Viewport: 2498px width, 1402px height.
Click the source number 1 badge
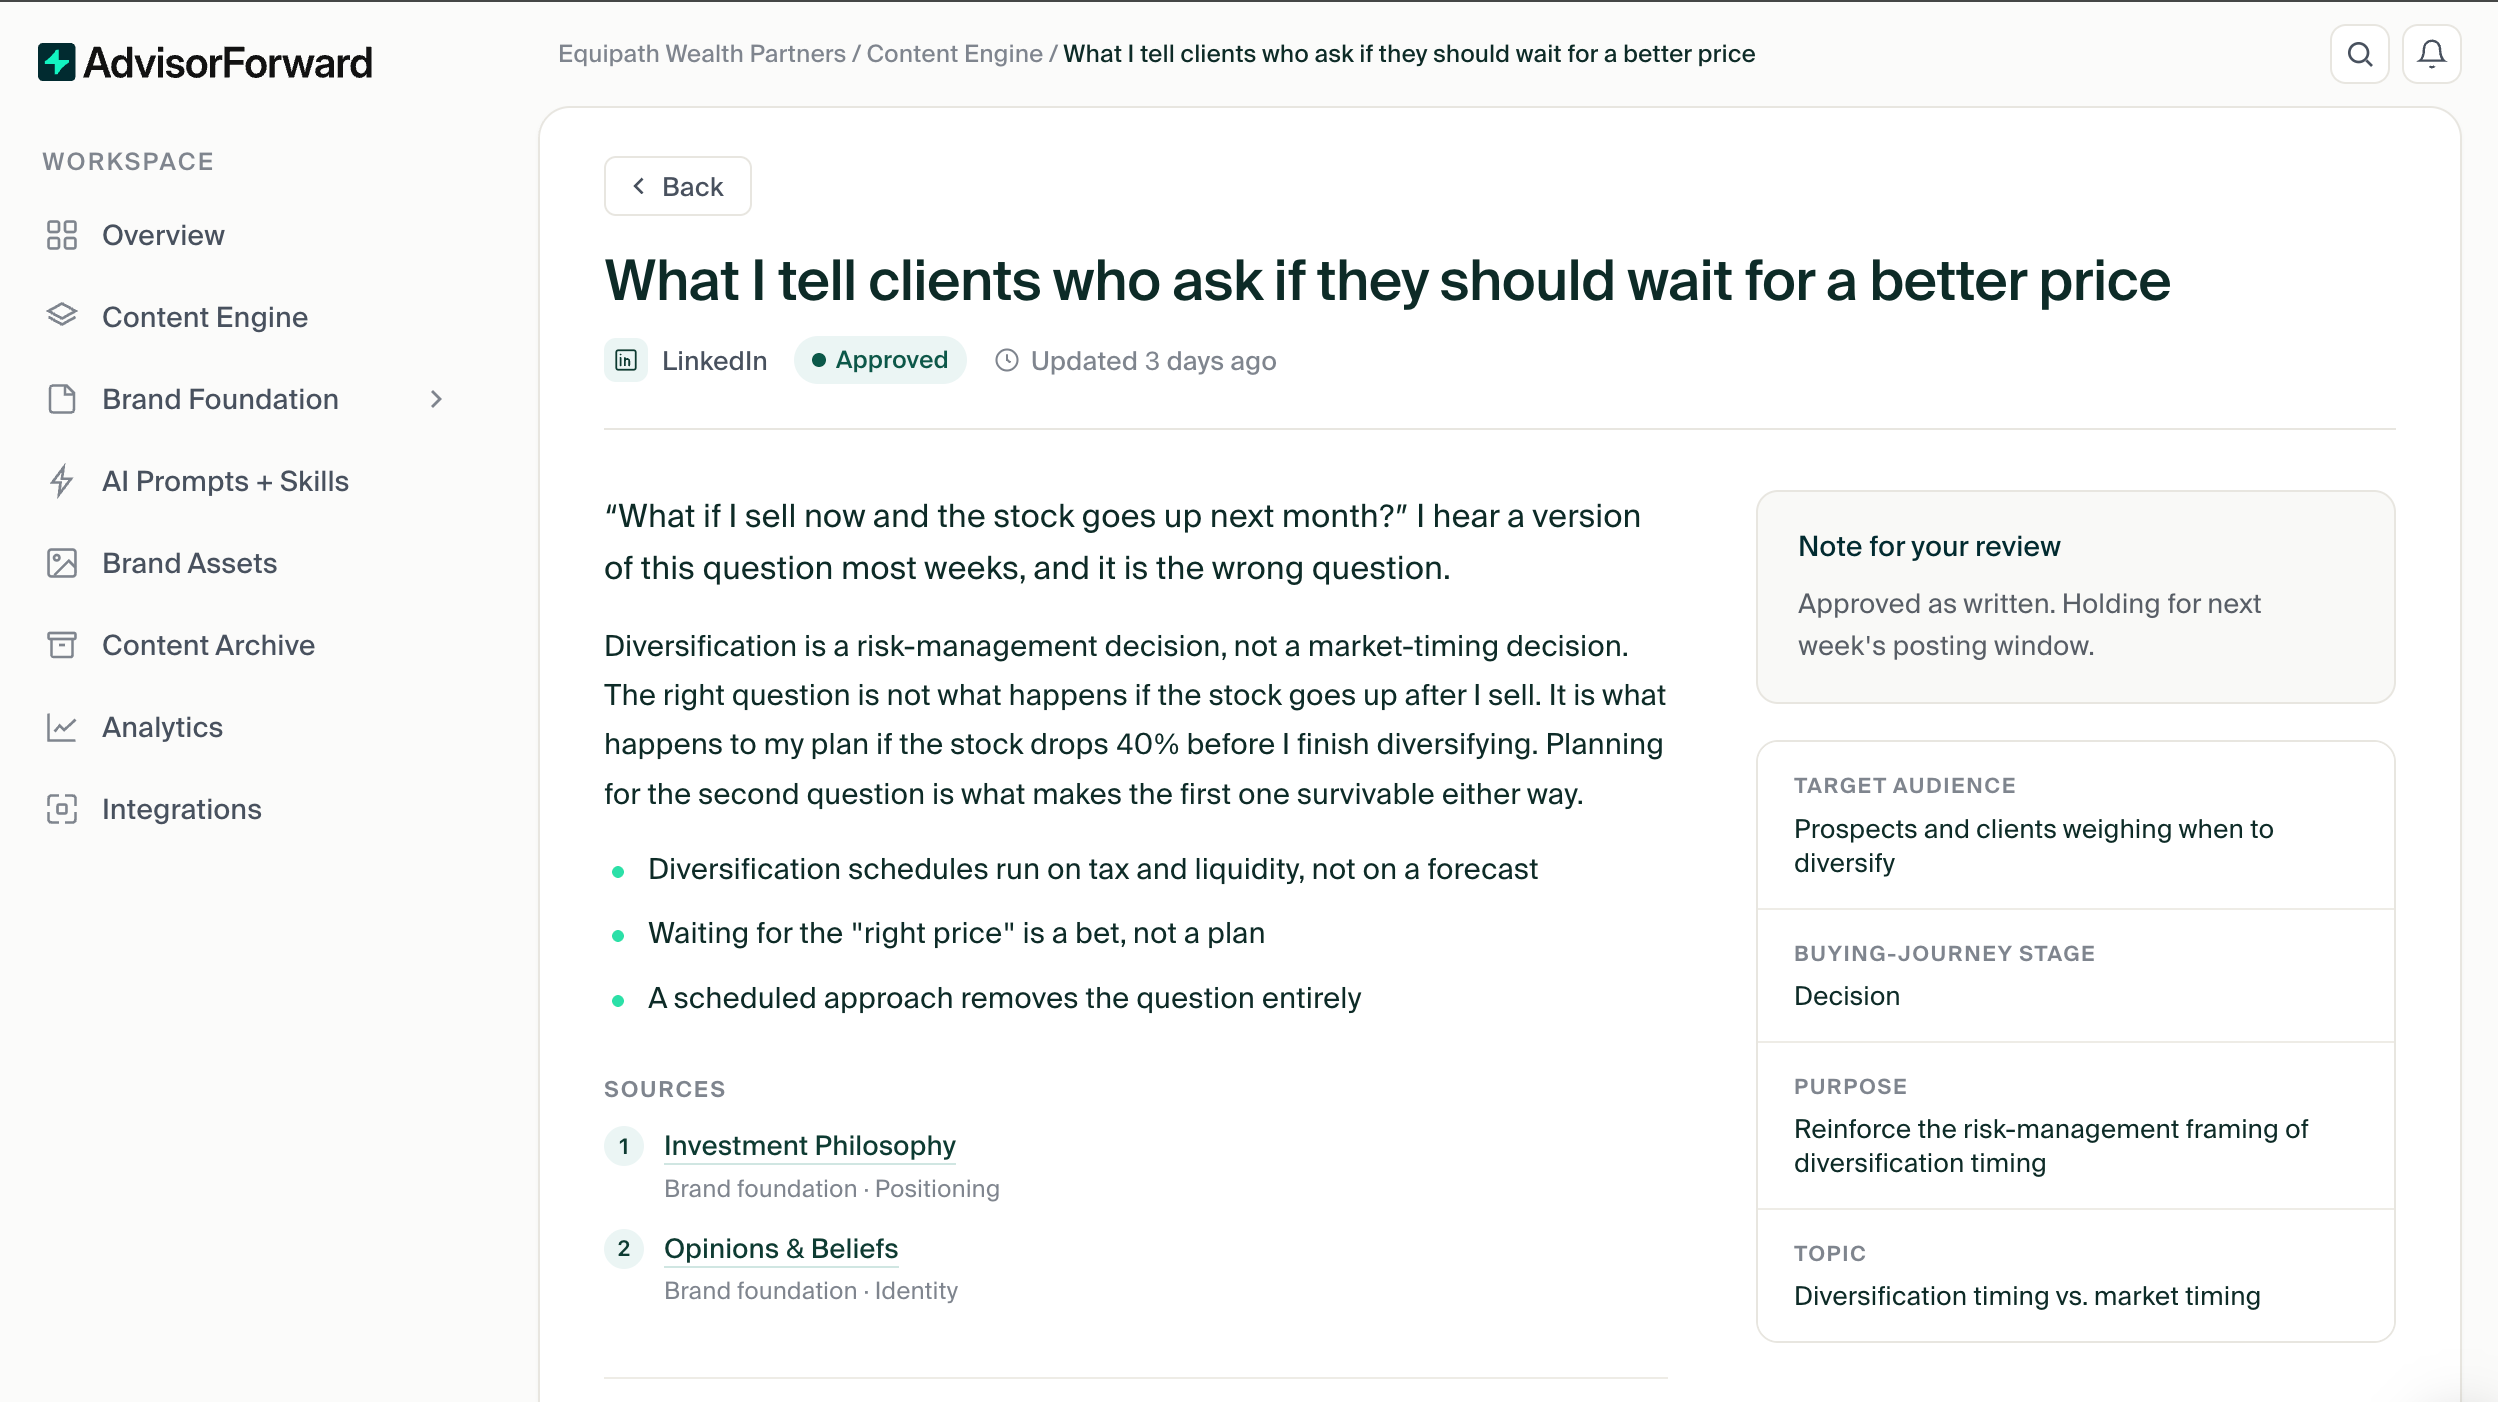coord(624,1146)
